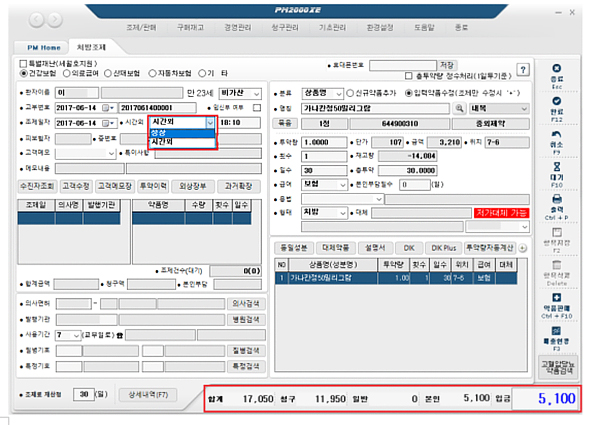
Task: Click the 의사검색 button
Action: click(x=246, y=304)
